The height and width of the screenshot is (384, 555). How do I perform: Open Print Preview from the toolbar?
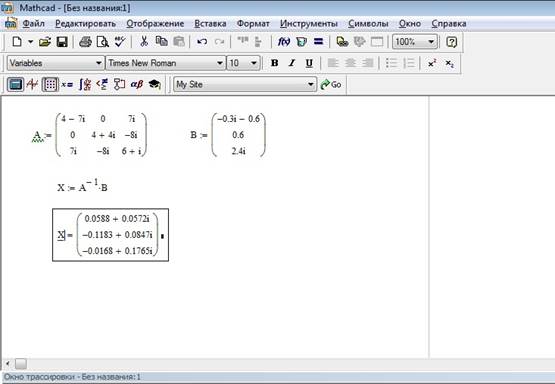coord(103,42)
